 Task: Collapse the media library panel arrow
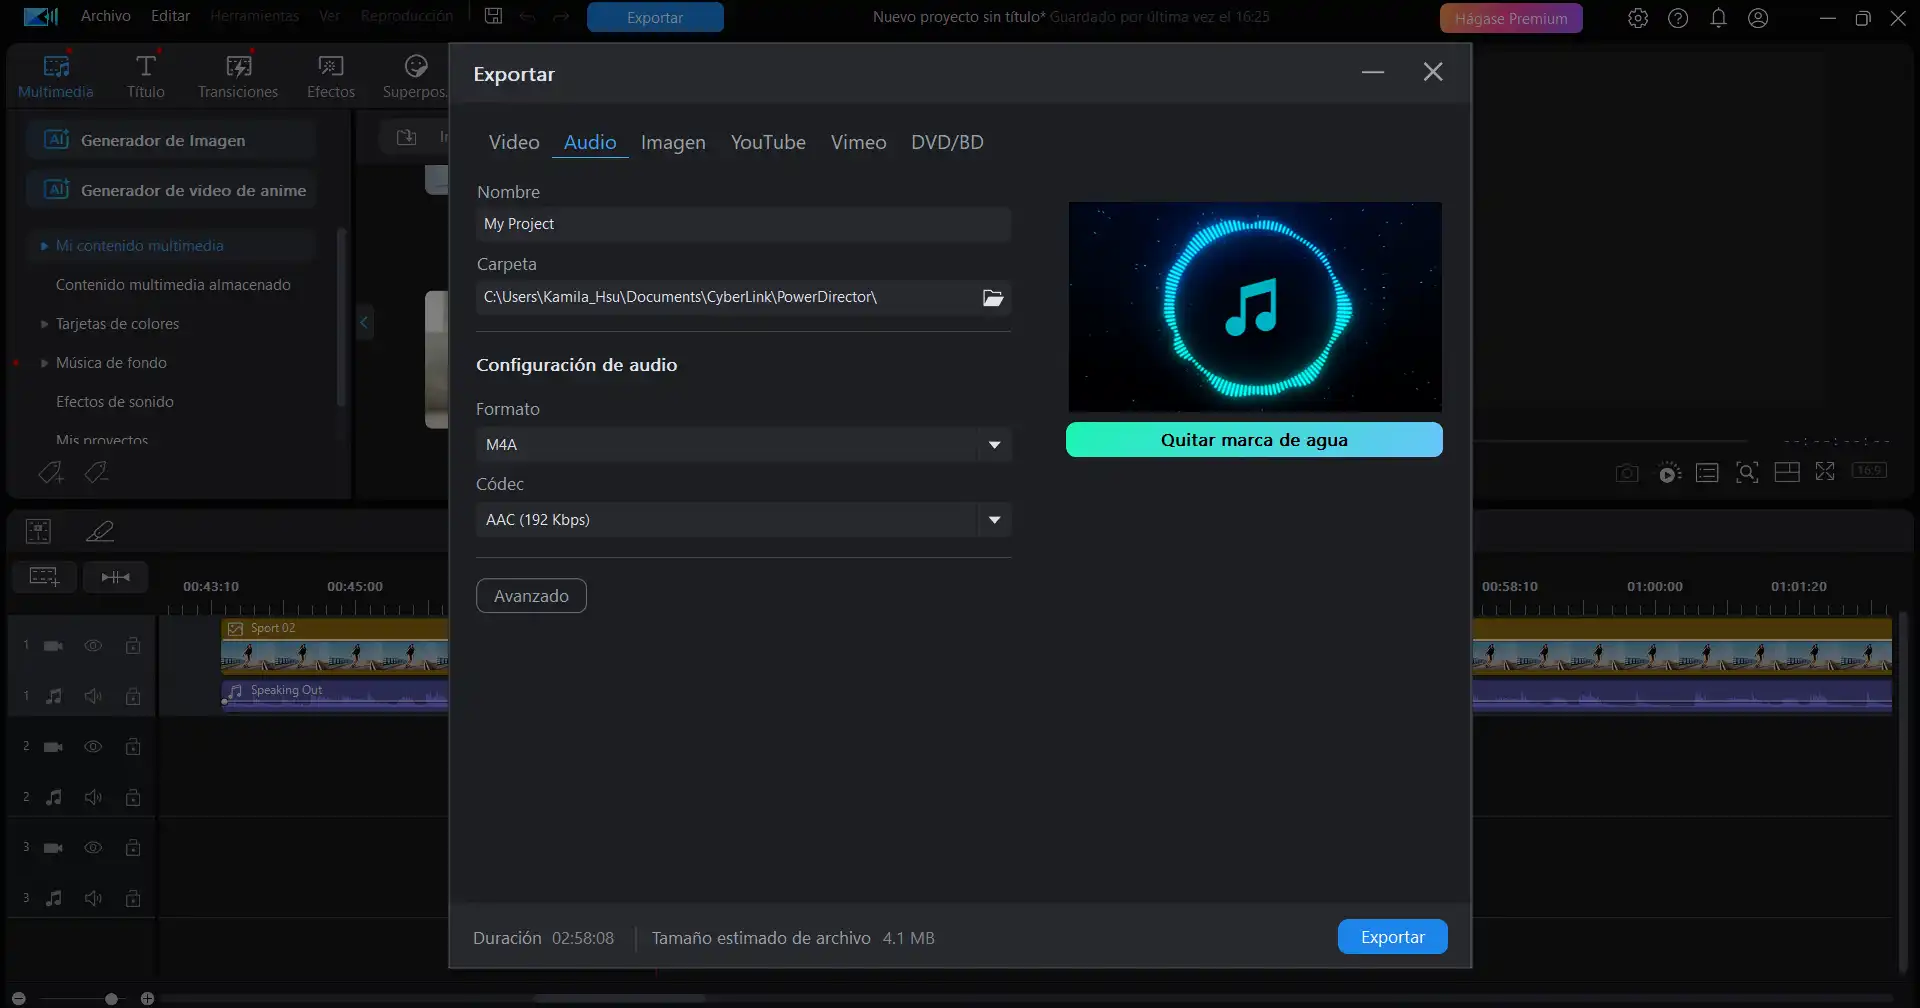364,322
